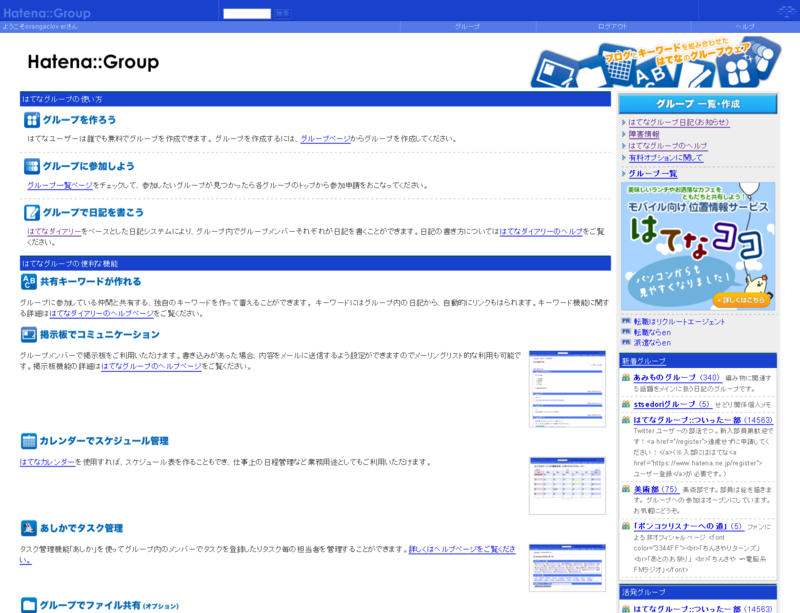Click the group icon next to 美術部
The image size is (800, 613).
626,487
